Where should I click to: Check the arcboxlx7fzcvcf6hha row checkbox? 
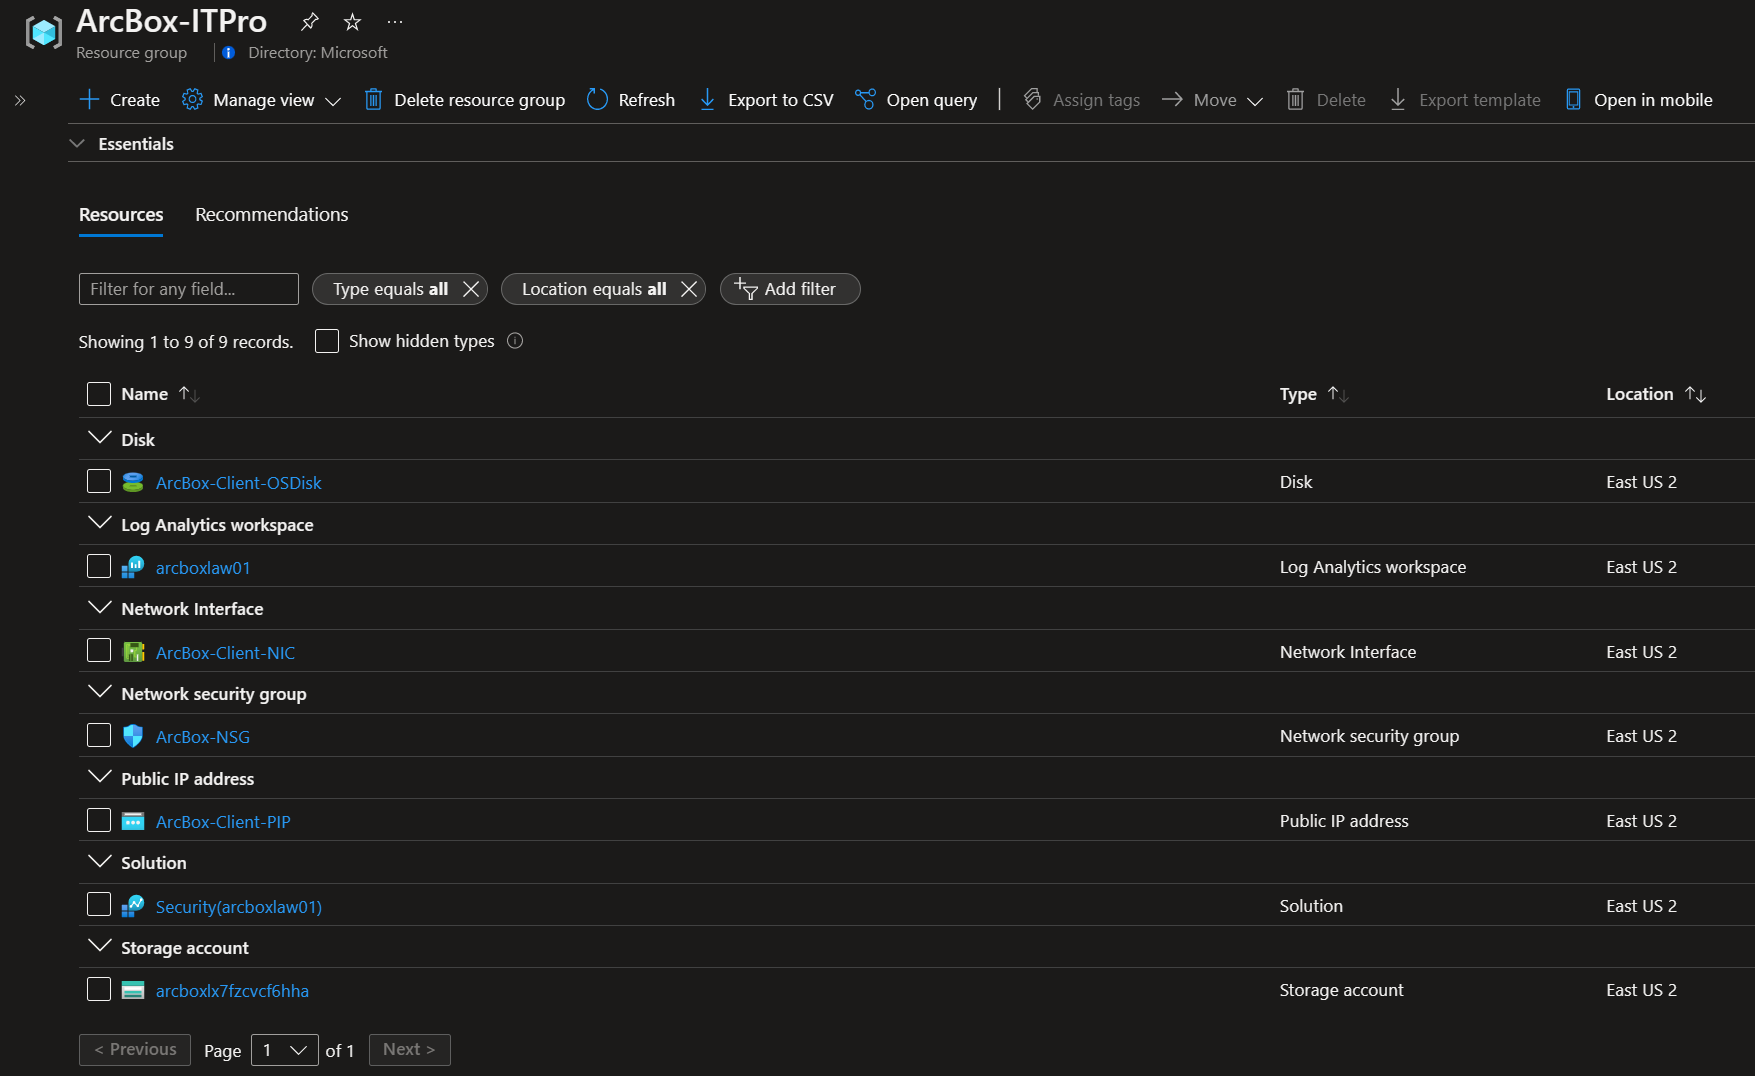click(x=99, y=989)
